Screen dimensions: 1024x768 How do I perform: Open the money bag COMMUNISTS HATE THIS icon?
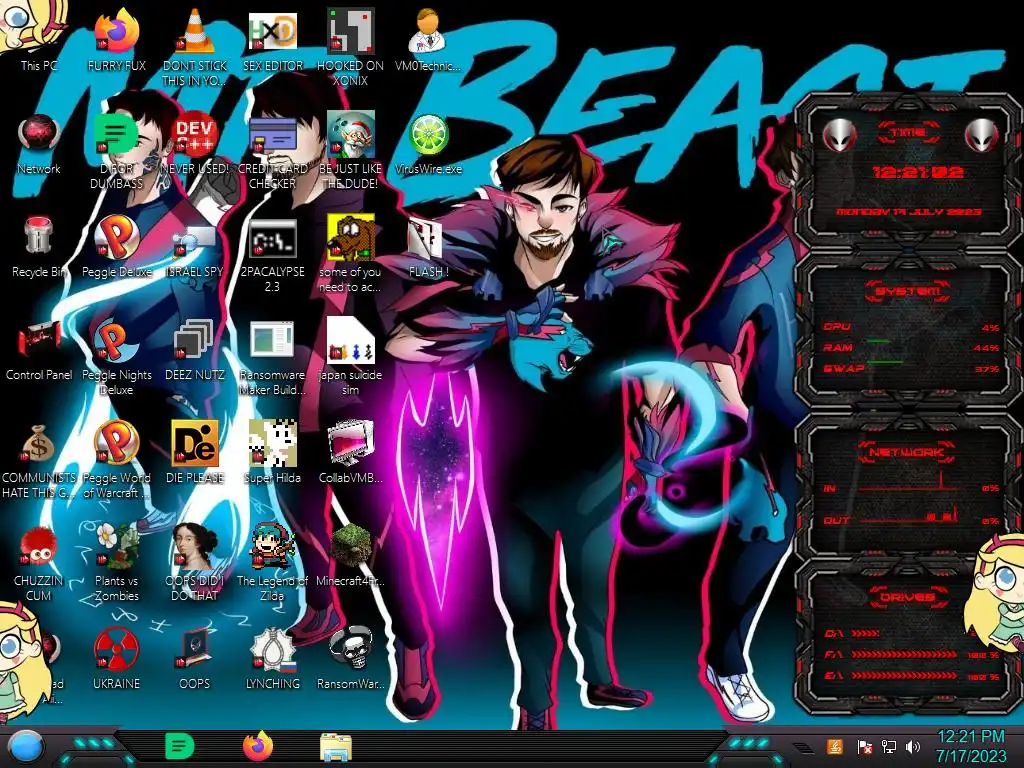click(x=39, y=460)
